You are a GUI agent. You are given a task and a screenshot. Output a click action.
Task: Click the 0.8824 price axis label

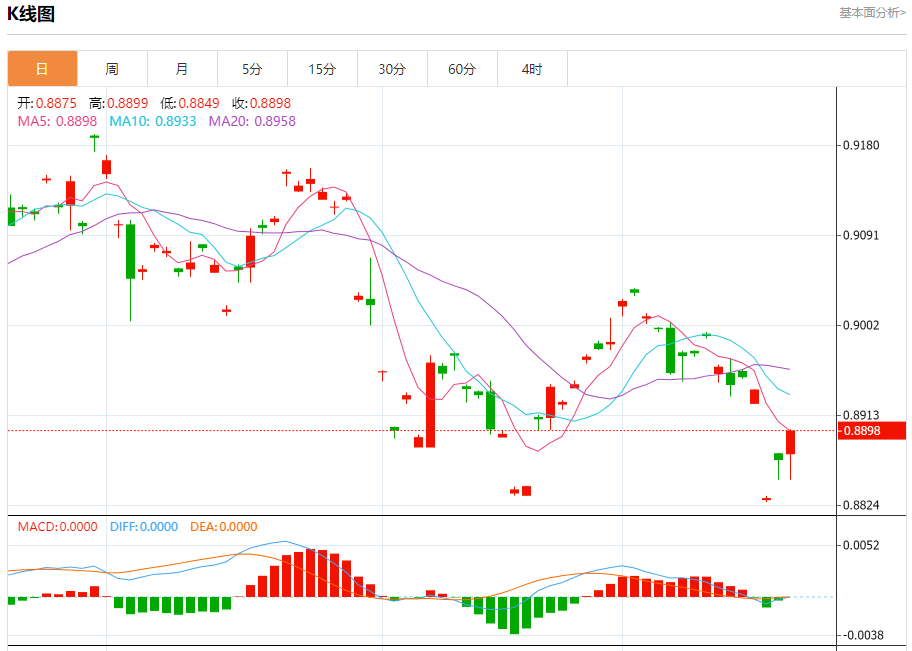pyautogui.click(x=861, y=505)
